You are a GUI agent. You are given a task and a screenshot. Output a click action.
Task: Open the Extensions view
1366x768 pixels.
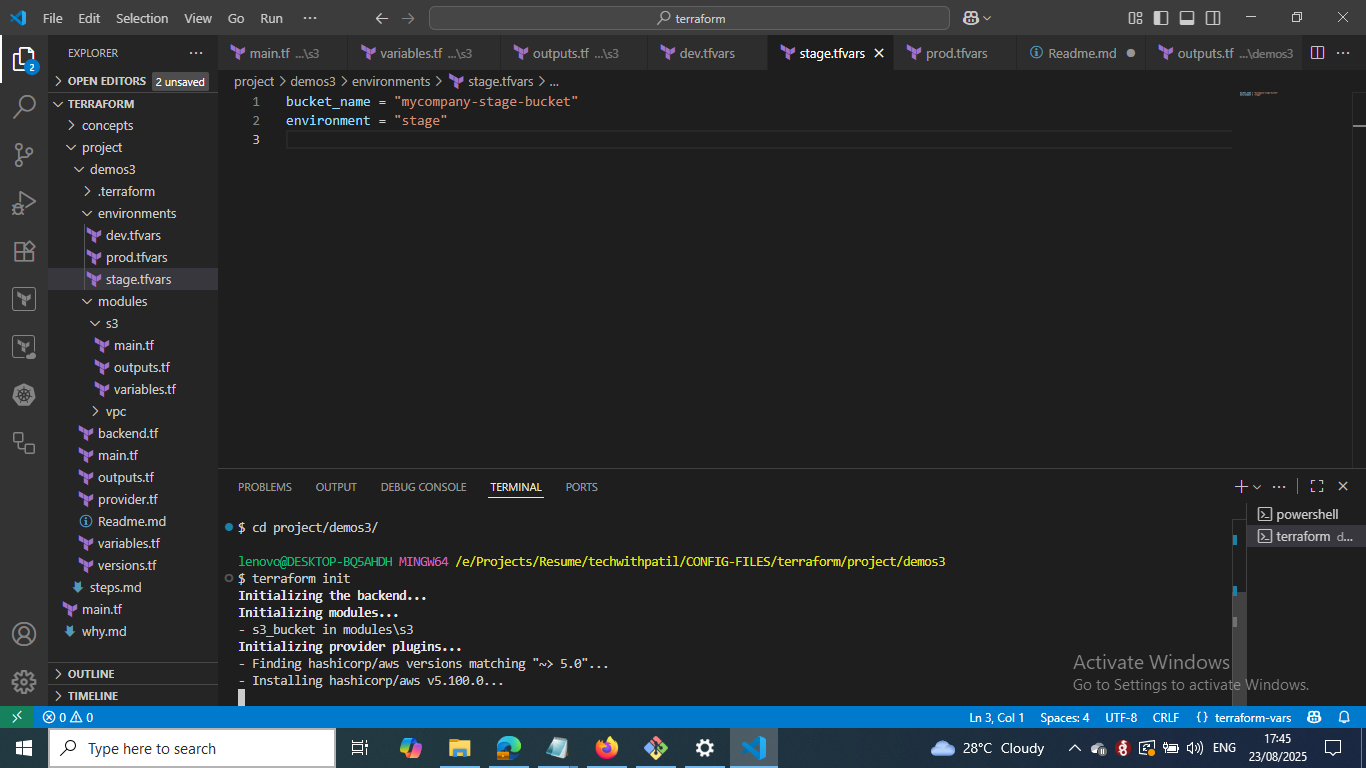(24, 251)
